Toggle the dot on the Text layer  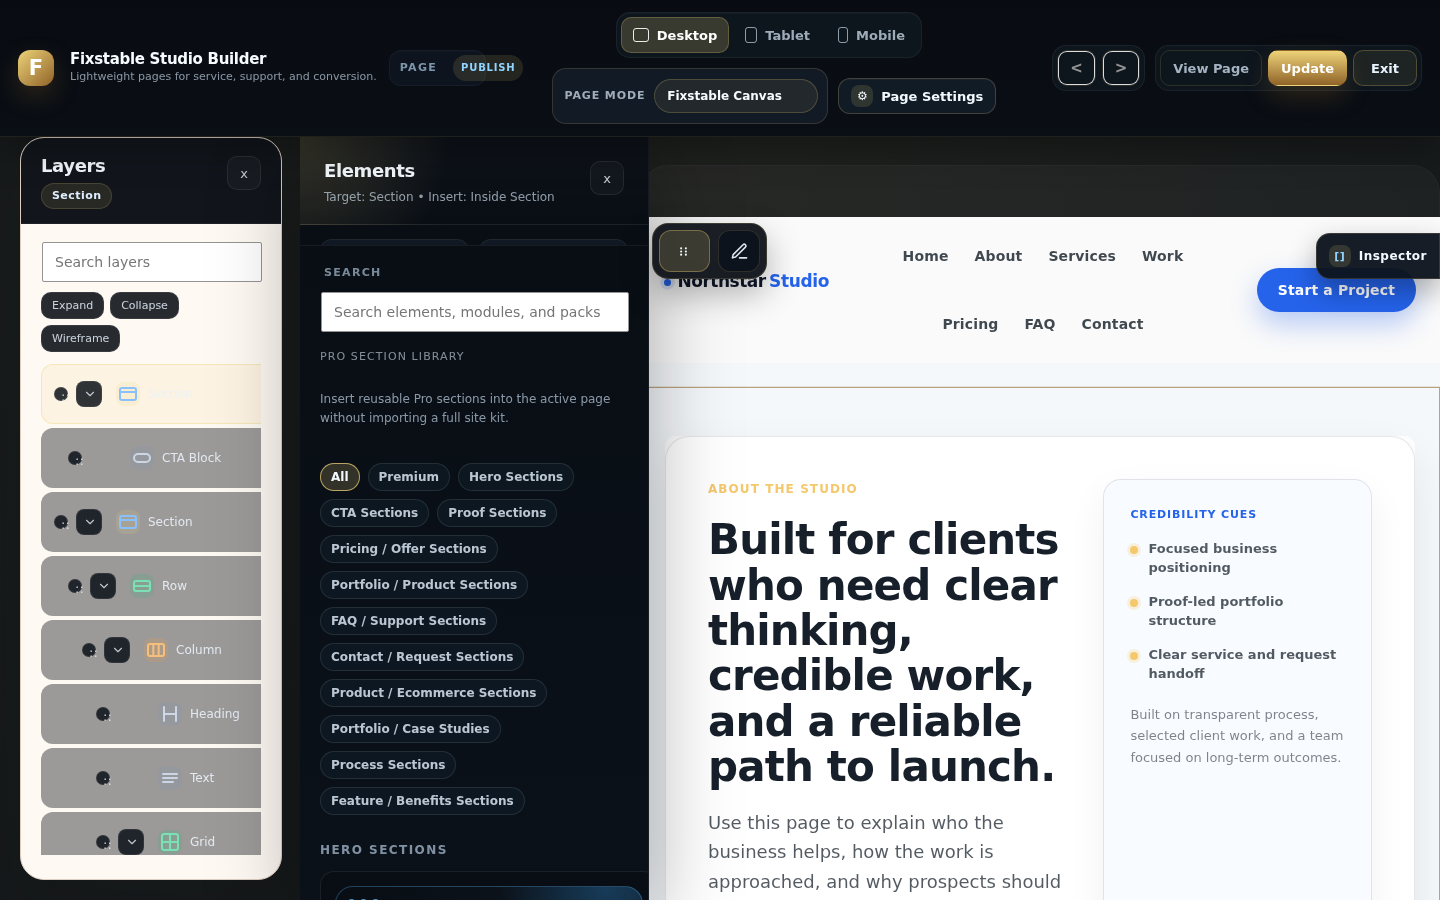pos(103,778)
